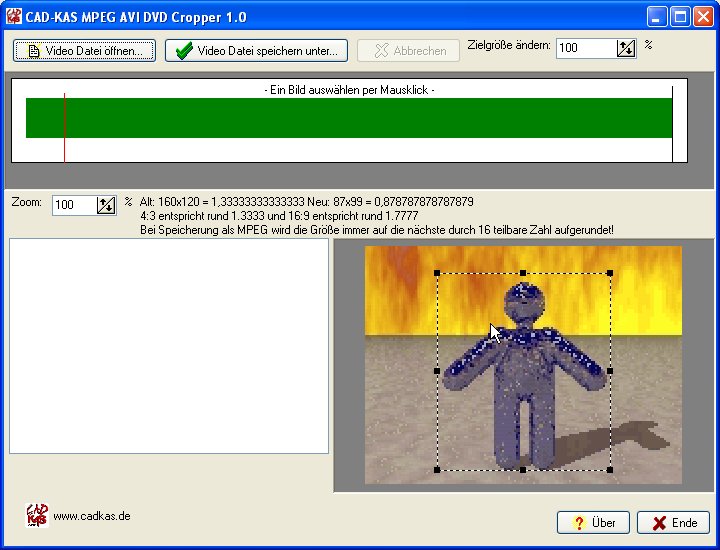Open a video with 'Video Datei öffnen...'

coord(85,51)
